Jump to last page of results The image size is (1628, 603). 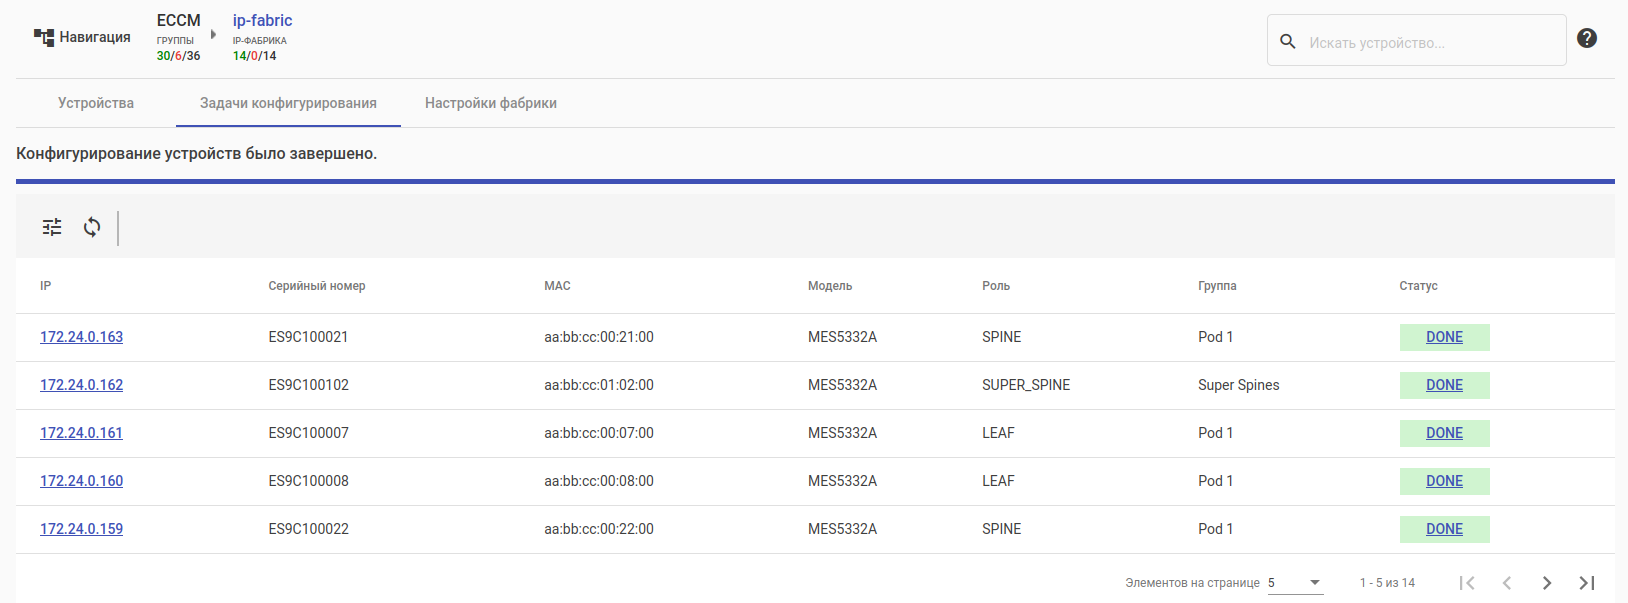point(1586,583)
